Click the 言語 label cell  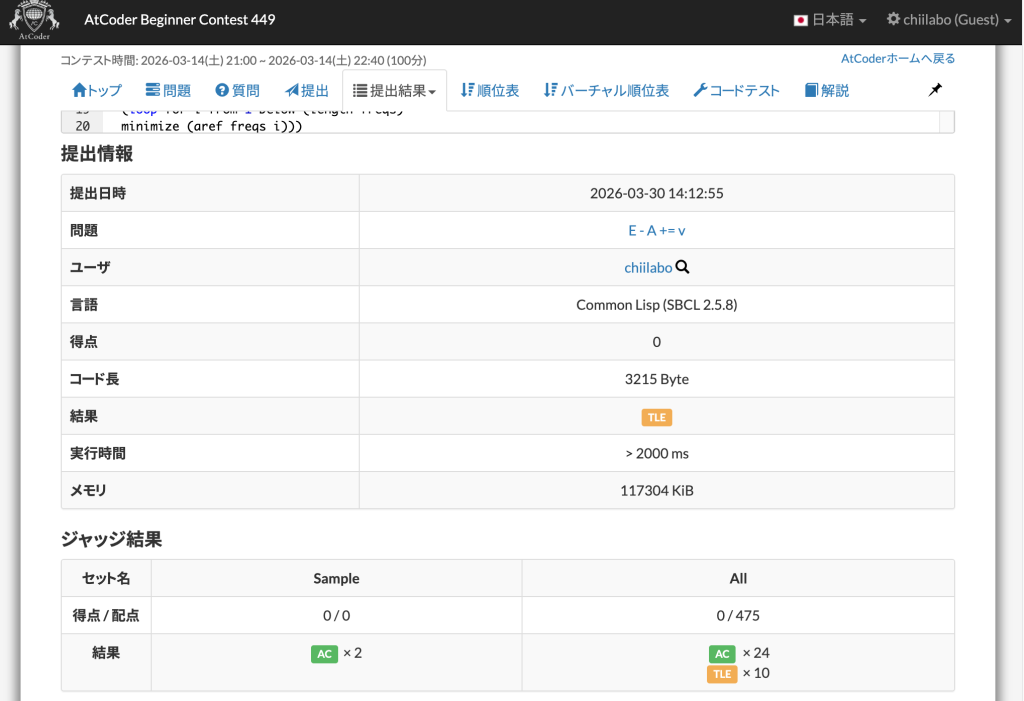coord(210,304)
